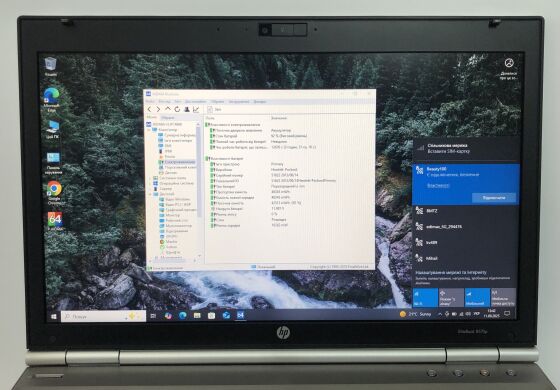The height and width of the screenshot is (390, 560).
Task: Open Цей ПК desktop icon
Action: 52,130
